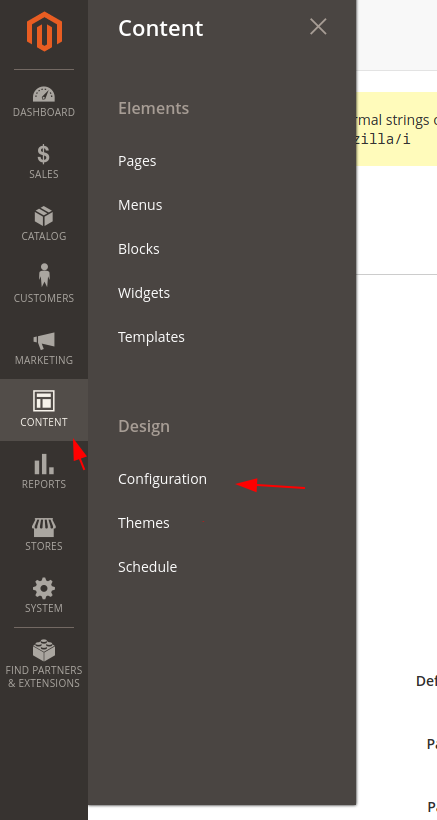
Task: Close the Content submenu panel
Action: point(318,27)
